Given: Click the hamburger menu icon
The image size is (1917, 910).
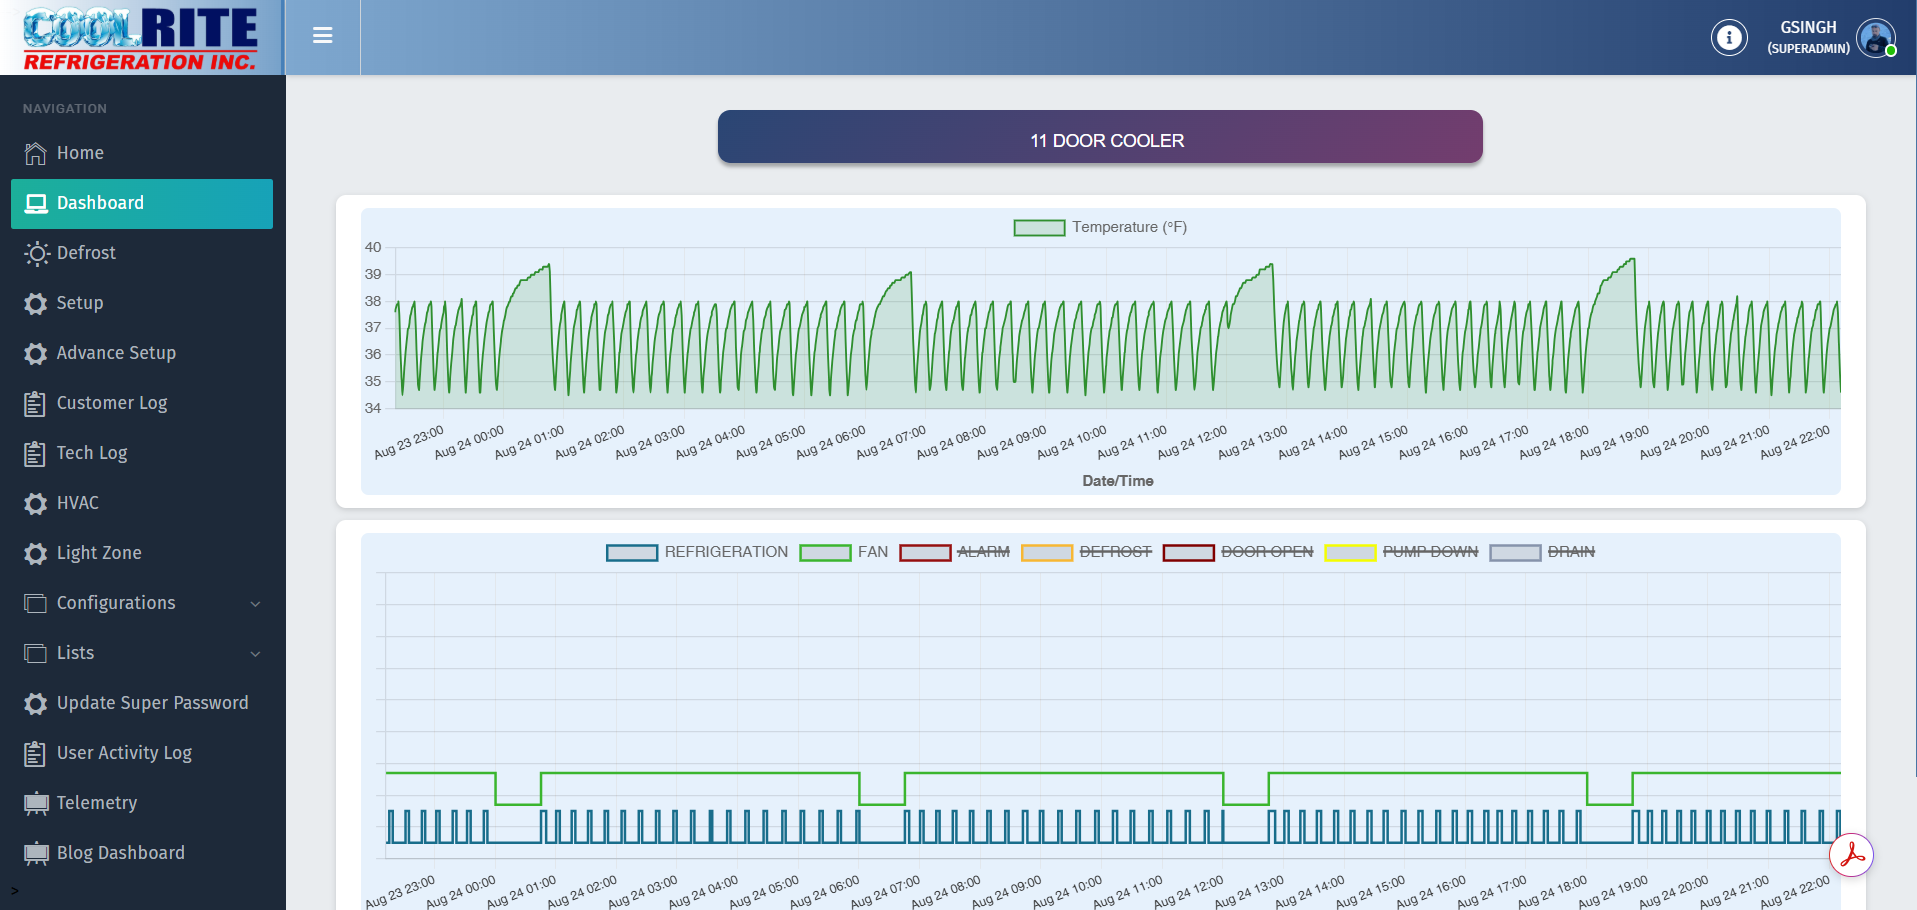Looking at the screenshot, I should [322, 36].
